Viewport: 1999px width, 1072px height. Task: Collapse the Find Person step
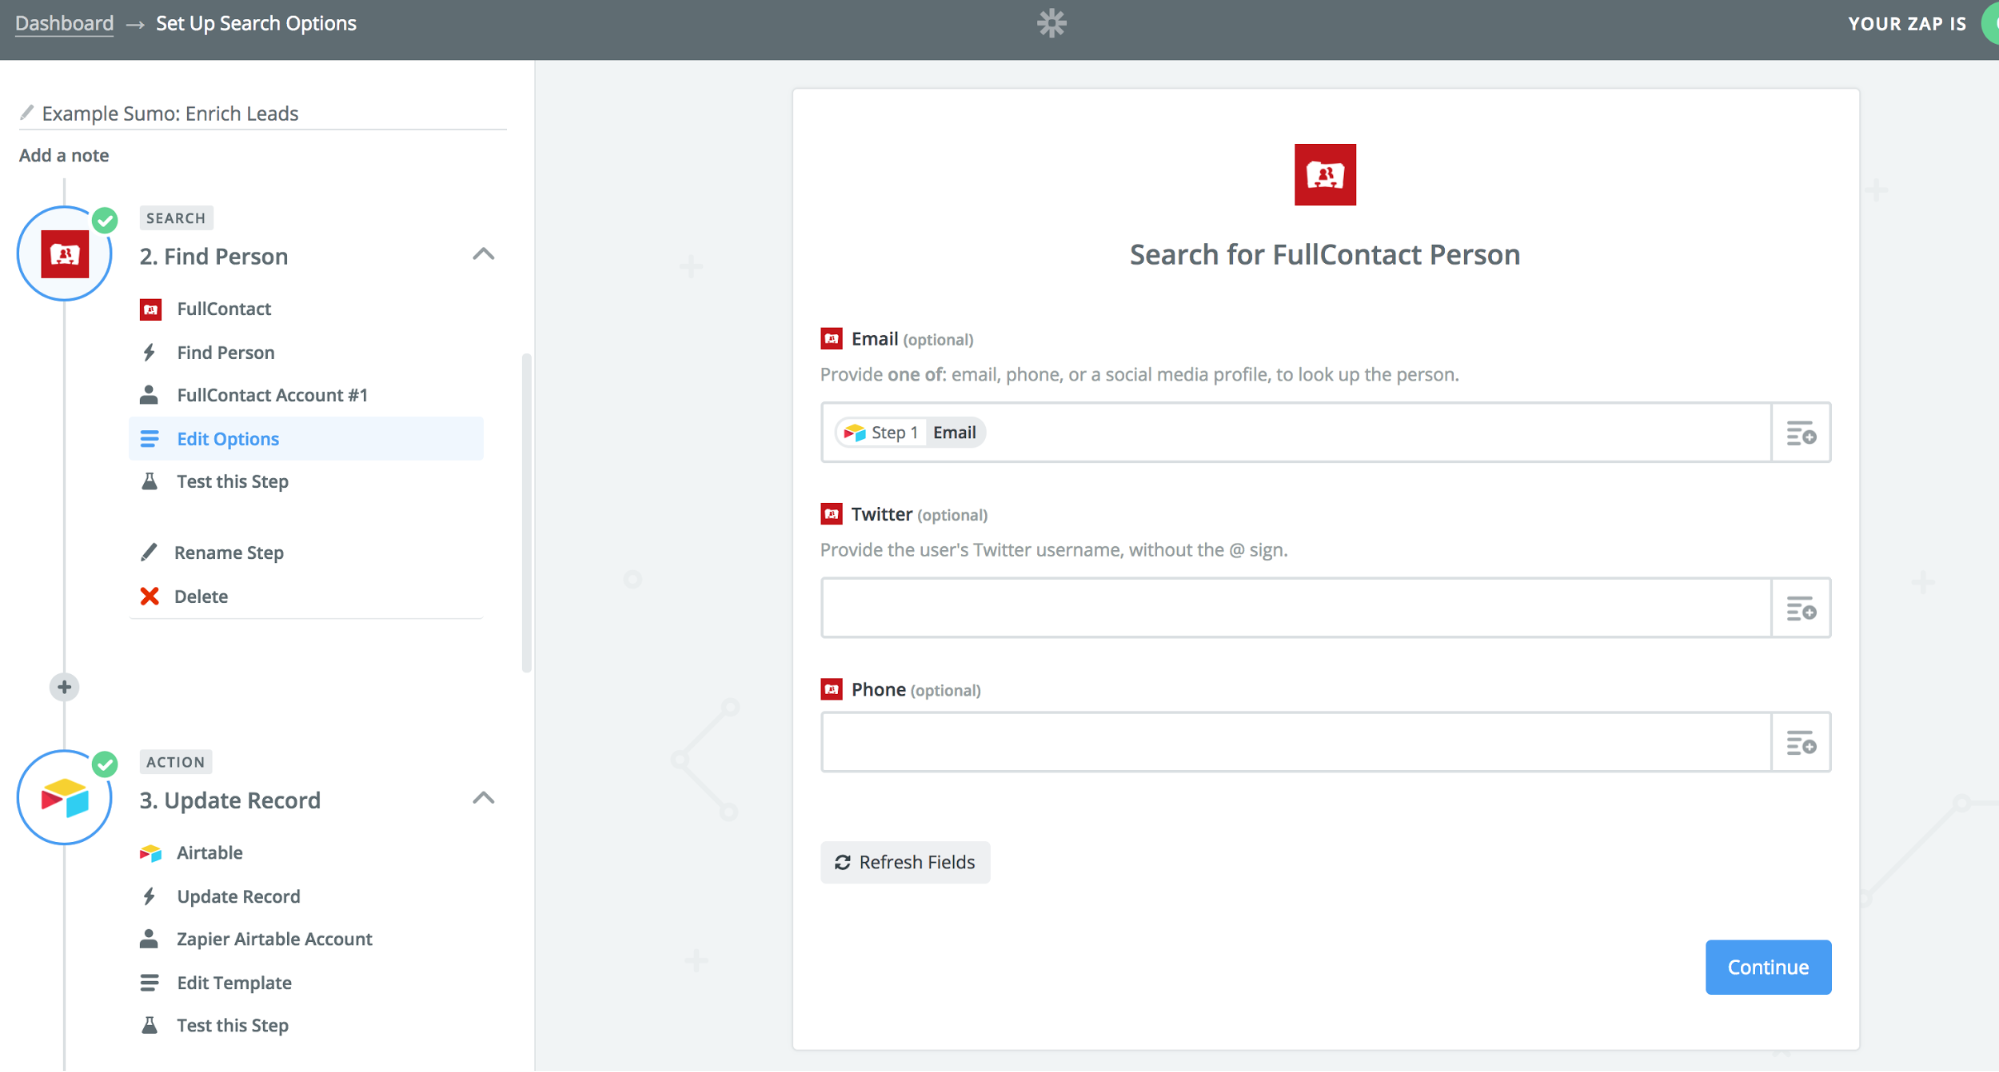coord(483,255)
